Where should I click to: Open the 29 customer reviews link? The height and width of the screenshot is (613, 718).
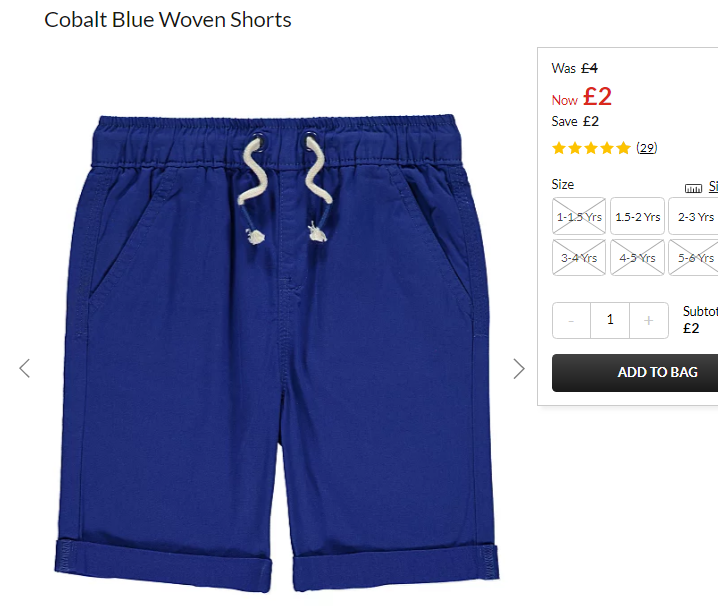pos(647,148)
